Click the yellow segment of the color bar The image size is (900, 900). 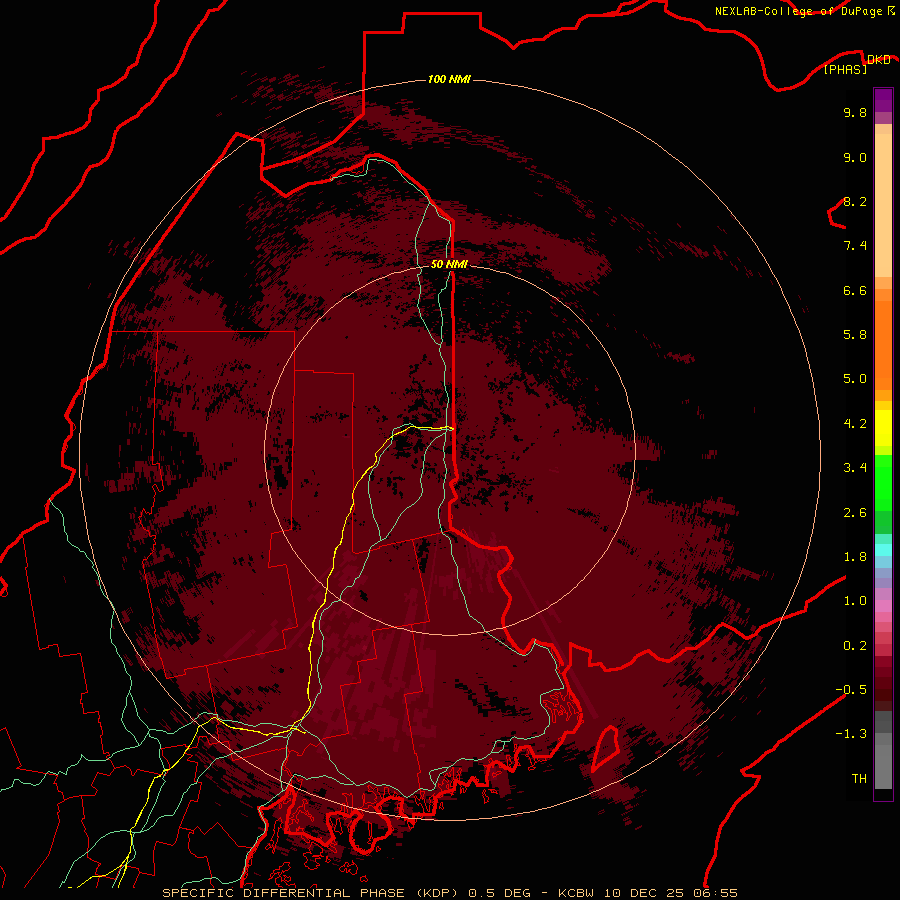pyautogui.click(x=883, y=428)
